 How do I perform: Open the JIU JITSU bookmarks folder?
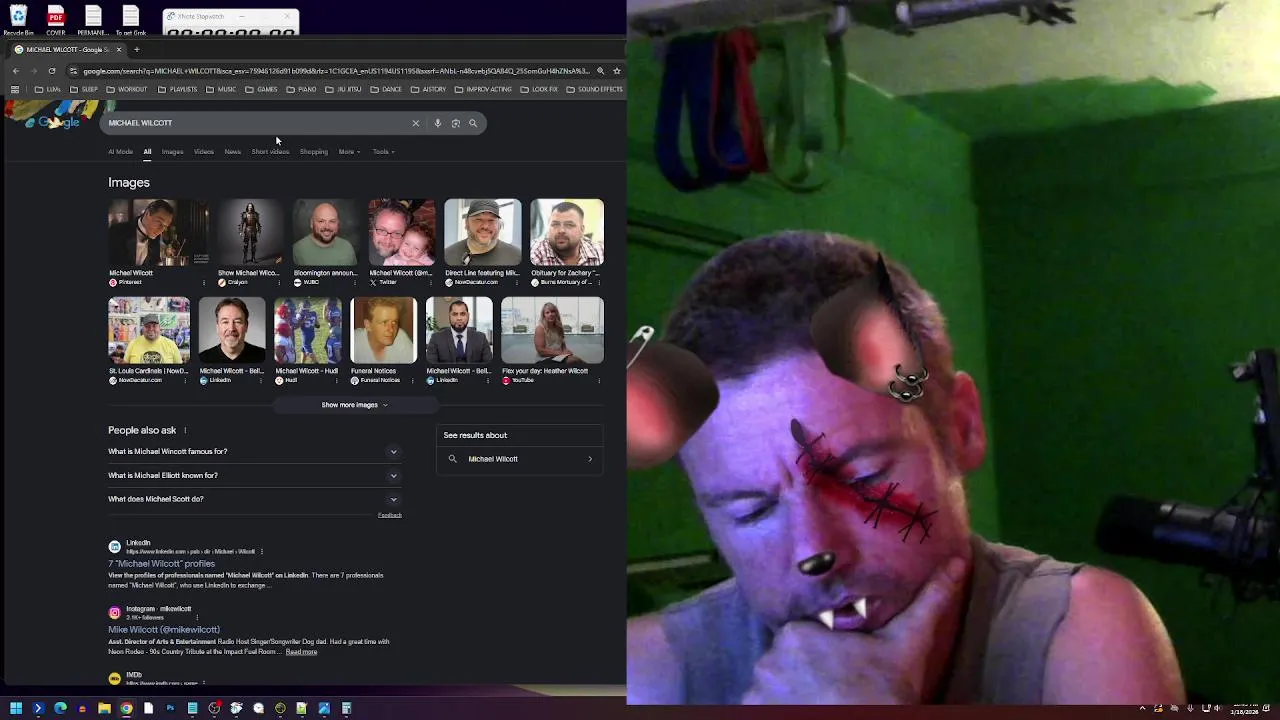coord(343,89)
